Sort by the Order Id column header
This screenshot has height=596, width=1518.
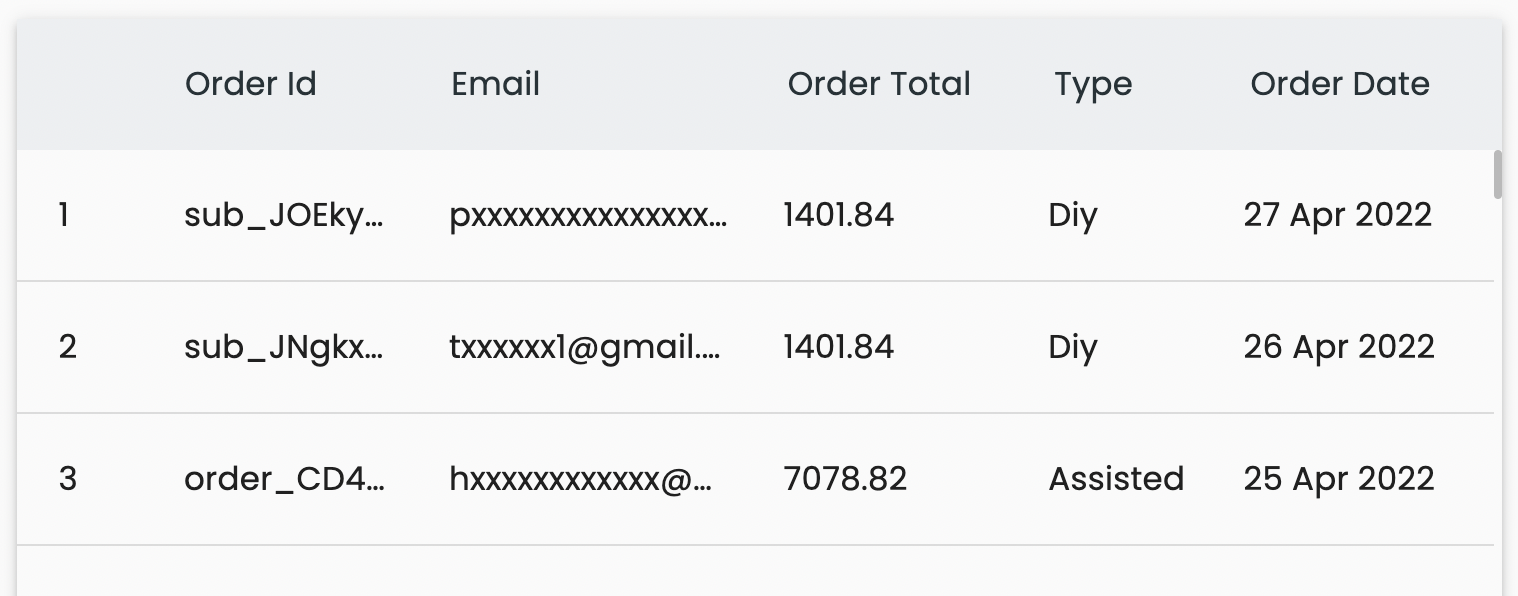point(250,84)
